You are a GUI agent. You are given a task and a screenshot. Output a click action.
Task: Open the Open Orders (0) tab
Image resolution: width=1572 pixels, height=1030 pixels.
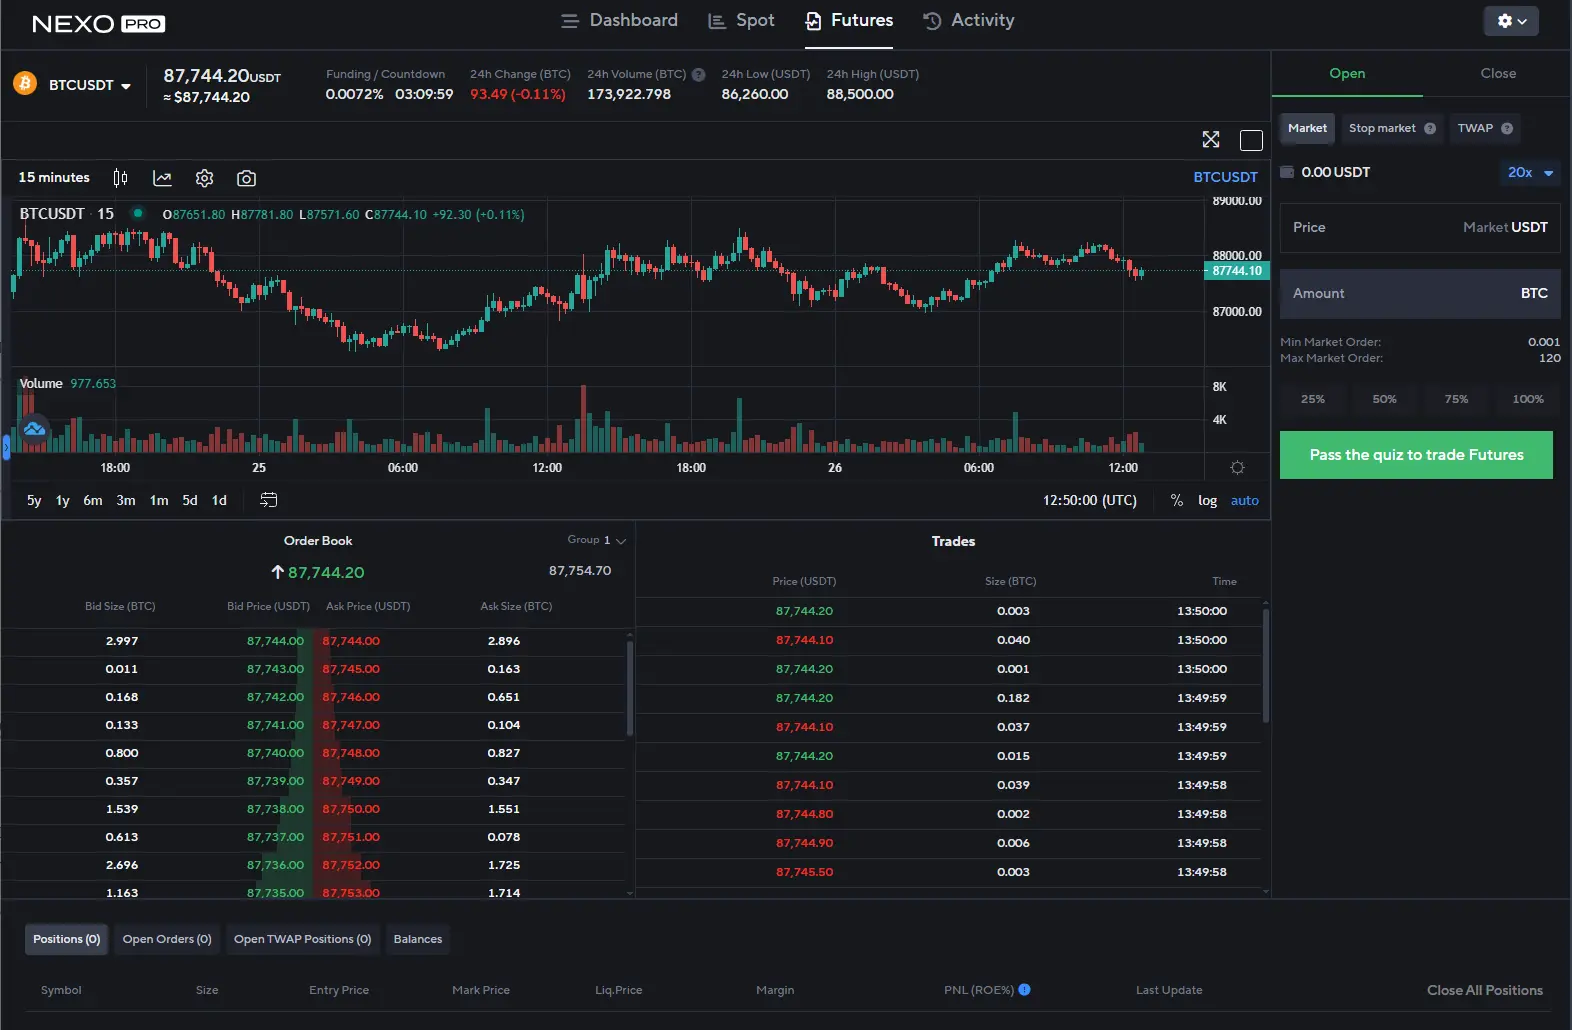tap(167, 939)
